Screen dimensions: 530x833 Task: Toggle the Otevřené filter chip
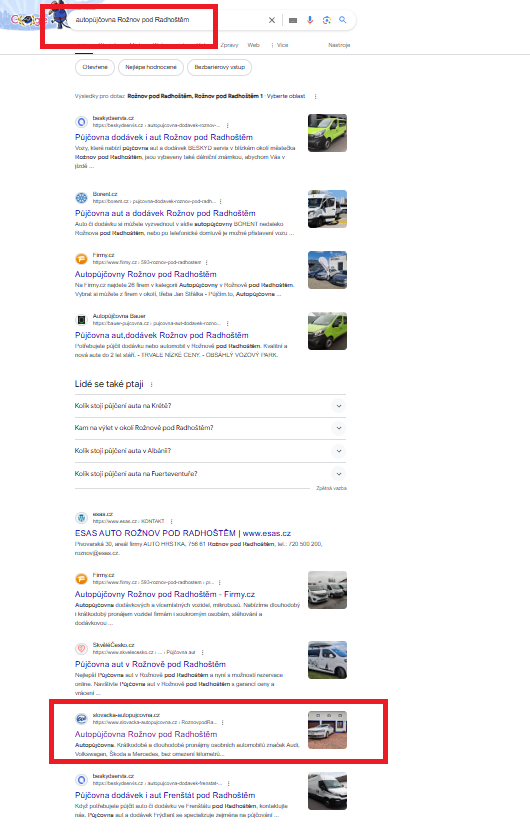click(x=95, y=67)
